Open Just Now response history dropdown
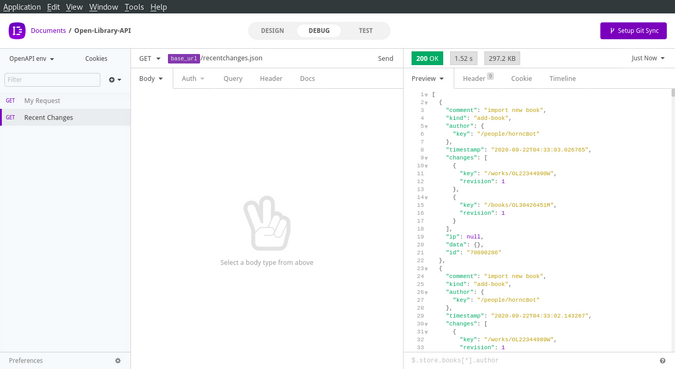675x369 pixels. coord(647,58)
